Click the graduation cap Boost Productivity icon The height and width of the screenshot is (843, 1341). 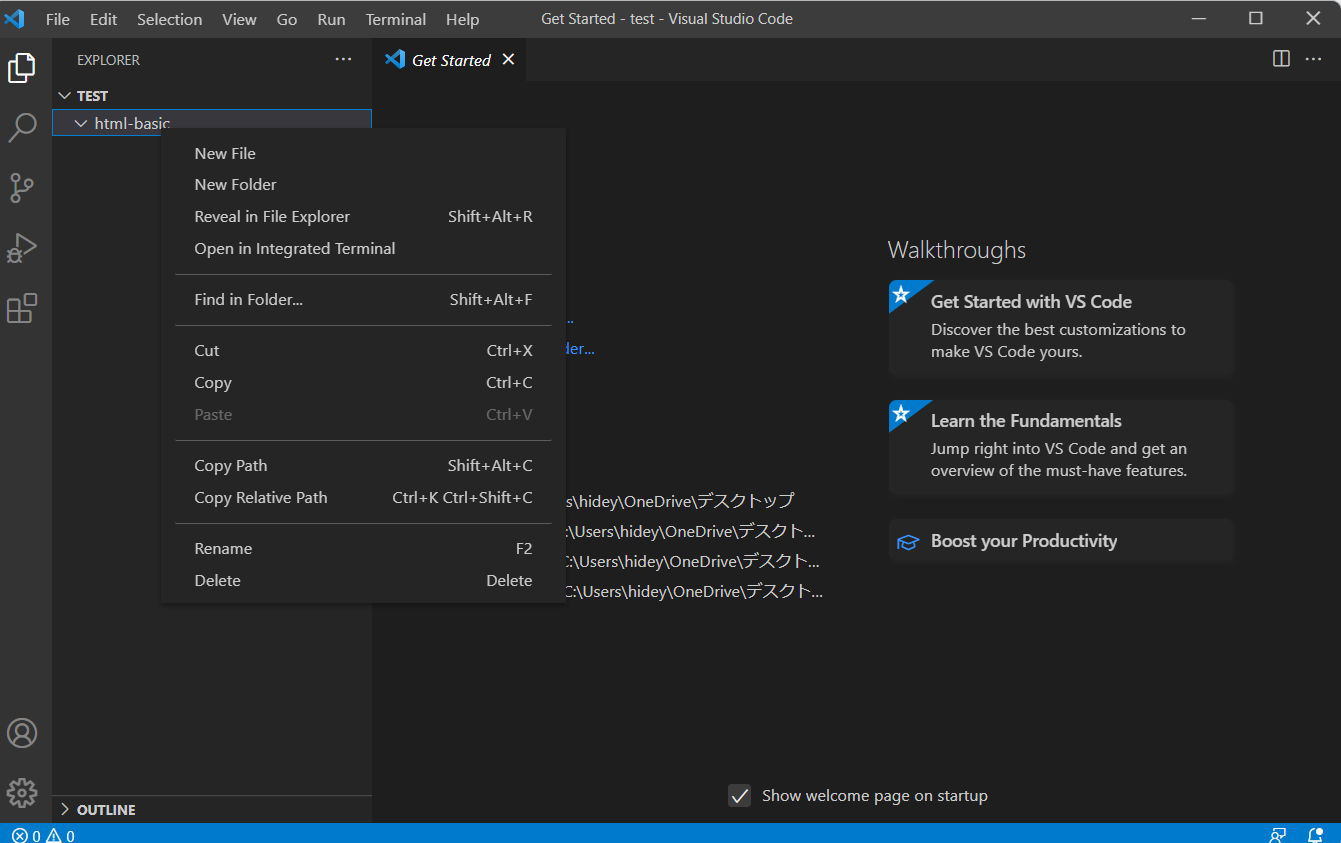coord(908,542)
